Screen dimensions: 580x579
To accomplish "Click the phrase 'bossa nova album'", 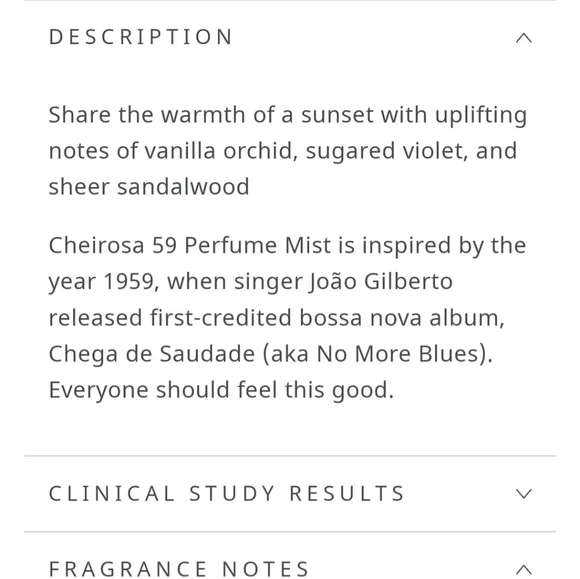I will pyautogui.click(x=401, y=317).
